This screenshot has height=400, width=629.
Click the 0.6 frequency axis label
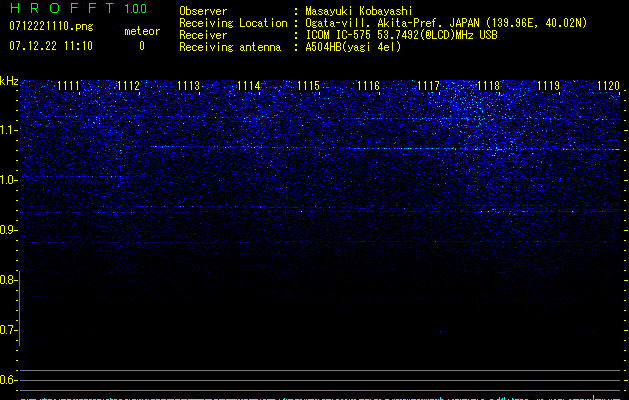point(9,380)
